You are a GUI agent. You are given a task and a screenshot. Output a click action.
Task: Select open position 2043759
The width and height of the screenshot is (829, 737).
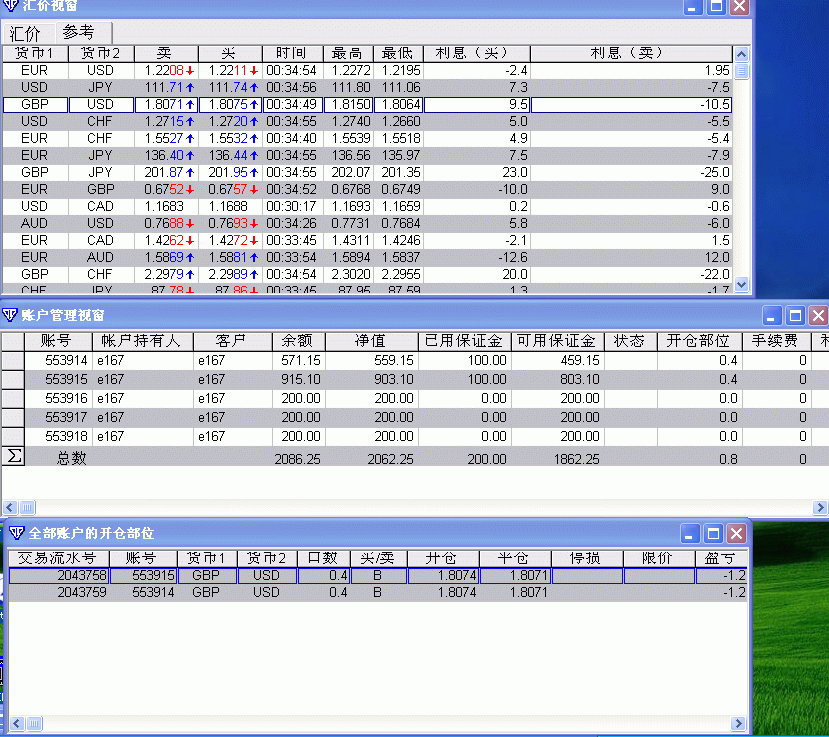point(378,592)
